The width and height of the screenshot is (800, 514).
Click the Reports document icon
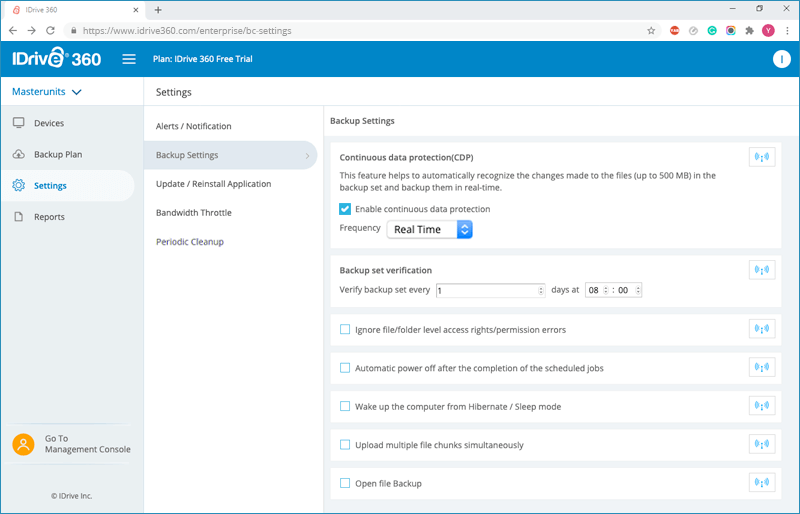19,216
